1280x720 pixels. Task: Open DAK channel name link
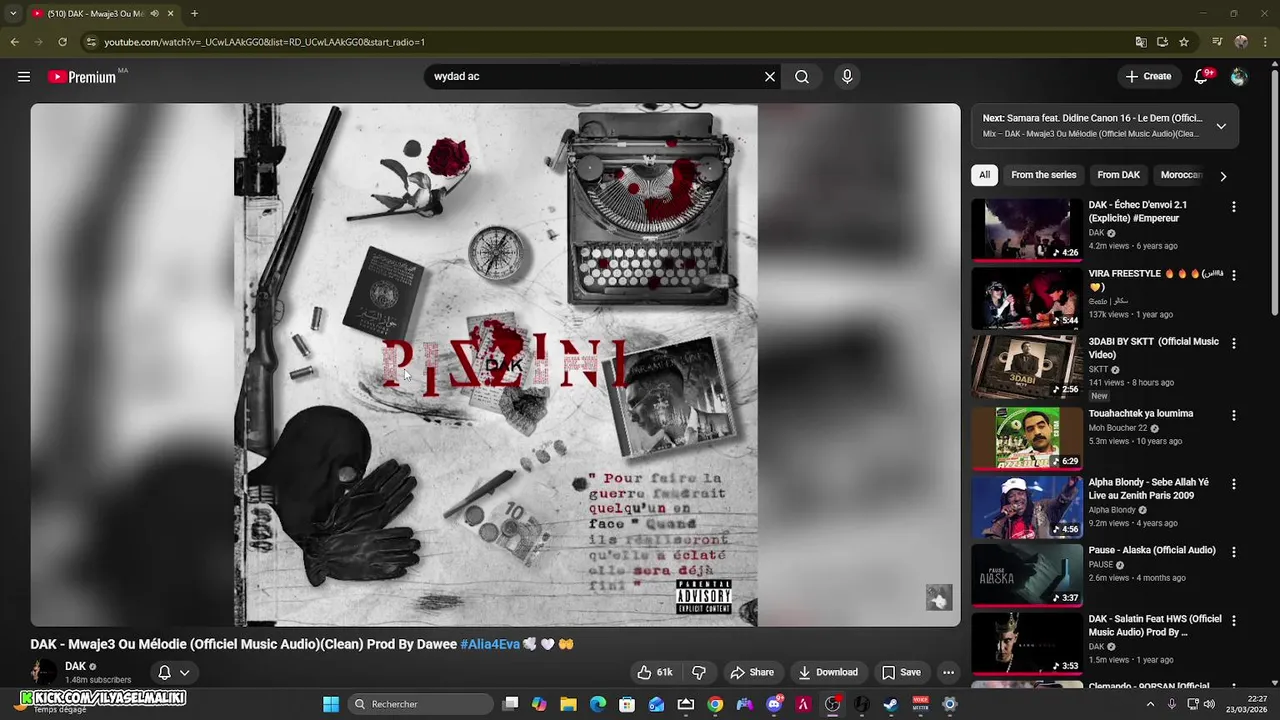tap(75, 667)
